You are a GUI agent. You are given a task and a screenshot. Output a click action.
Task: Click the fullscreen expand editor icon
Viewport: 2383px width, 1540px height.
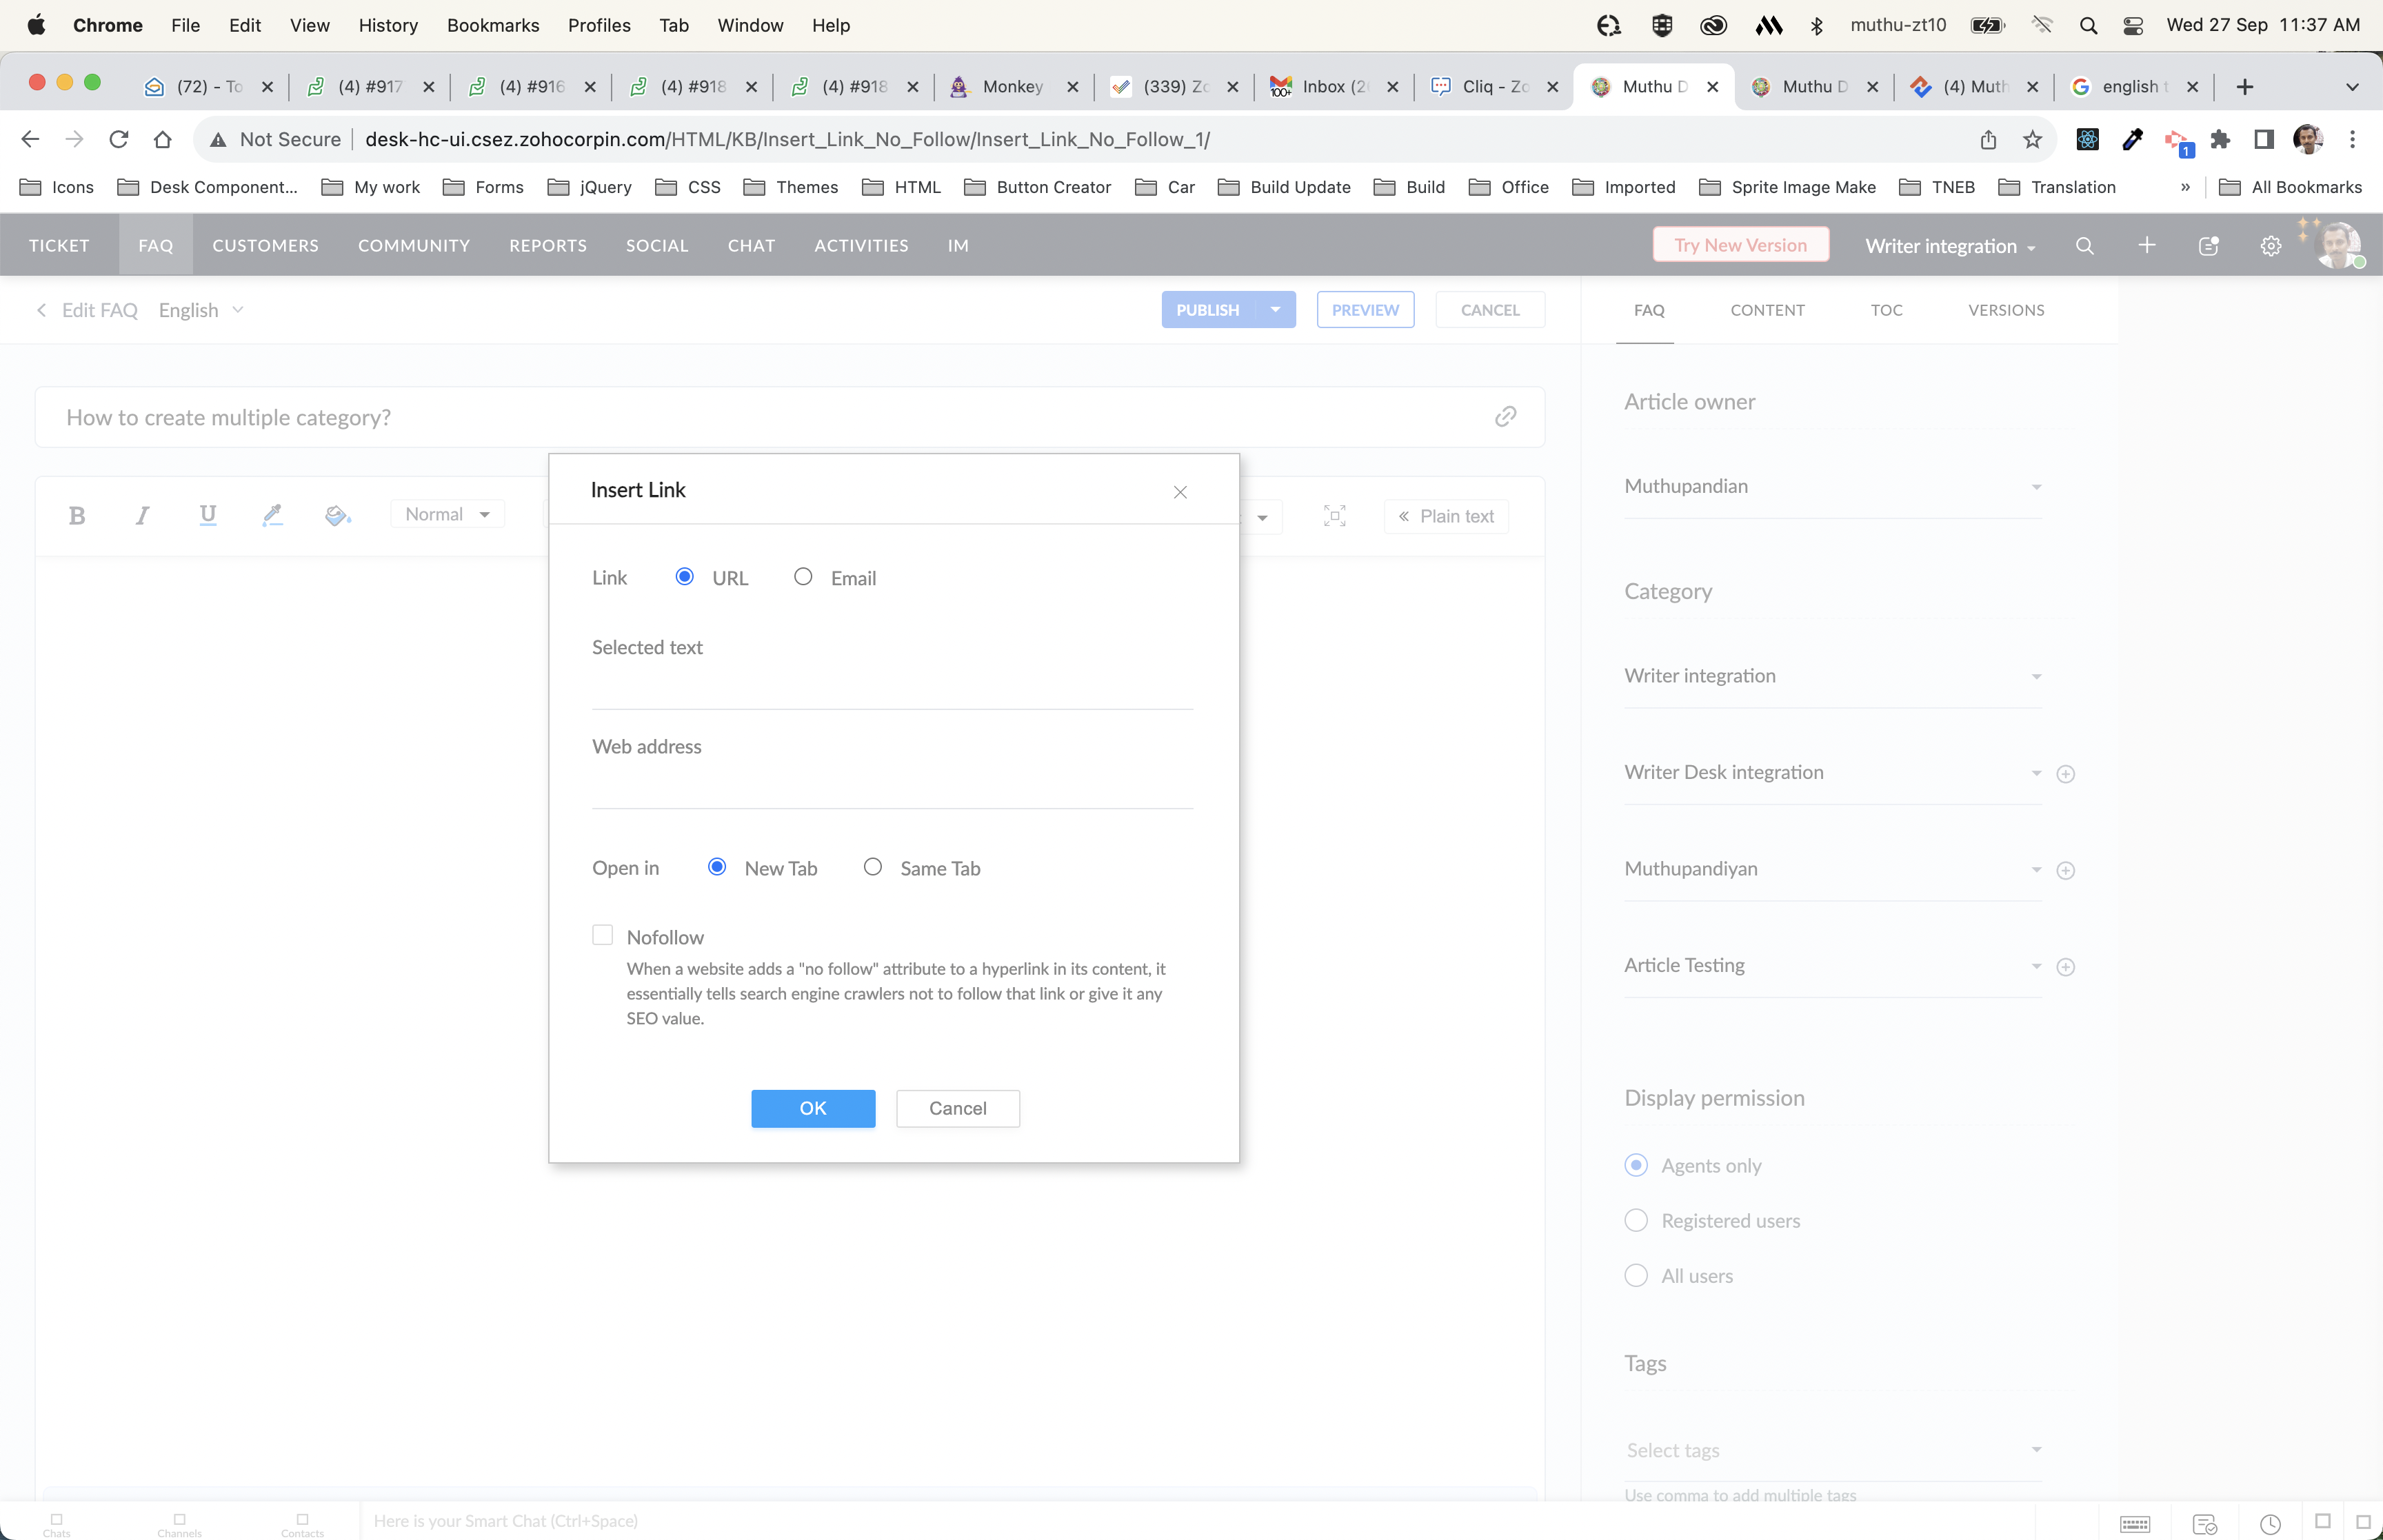(x=1334, y=516)
